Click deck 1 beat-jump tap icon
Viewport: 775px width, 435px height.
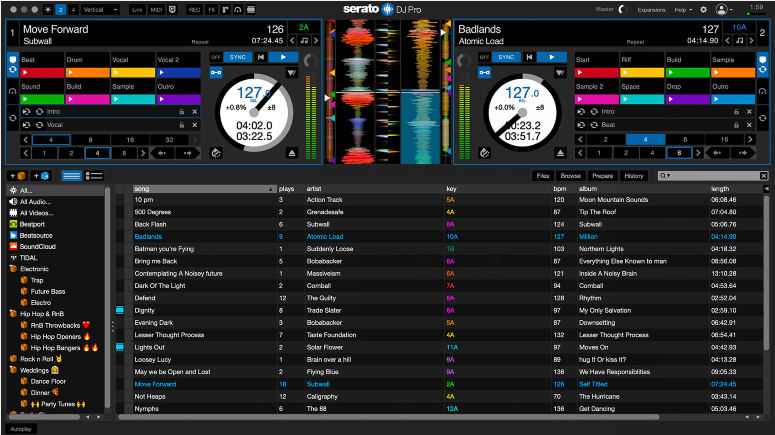pyautogui.click(x=216, y=153)
